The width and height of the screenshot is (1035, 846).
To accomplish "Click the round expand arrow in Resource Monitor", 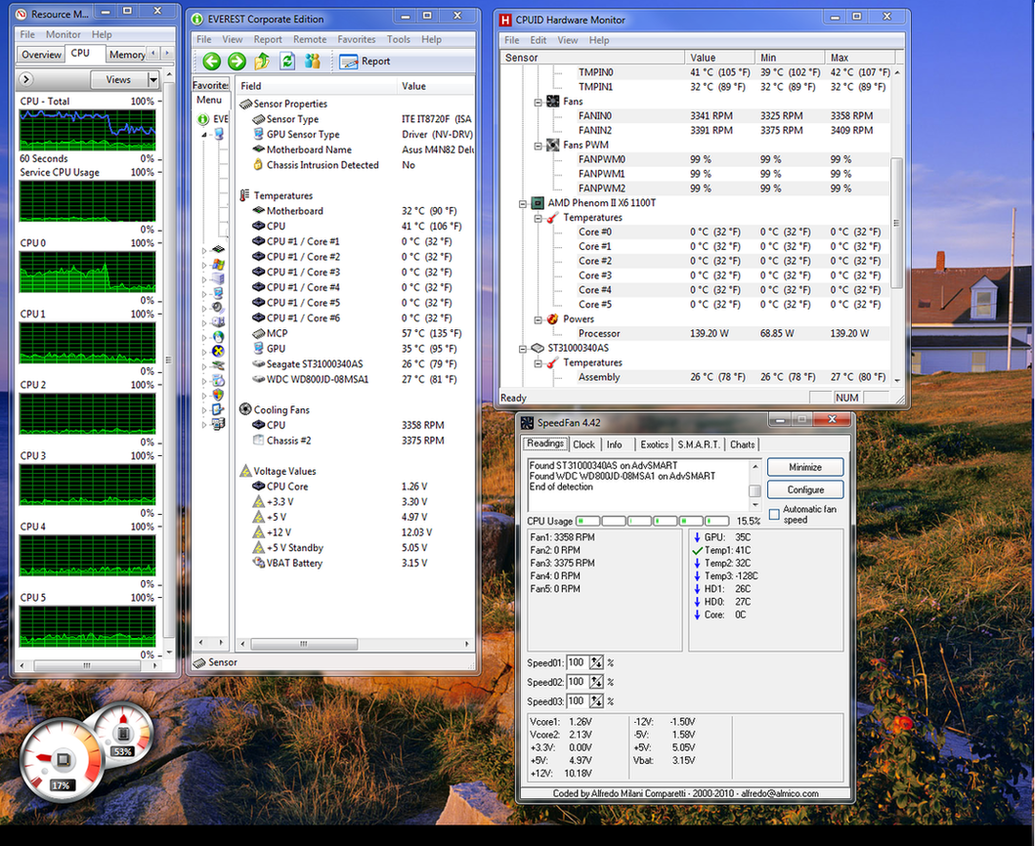I will point(26,79).
